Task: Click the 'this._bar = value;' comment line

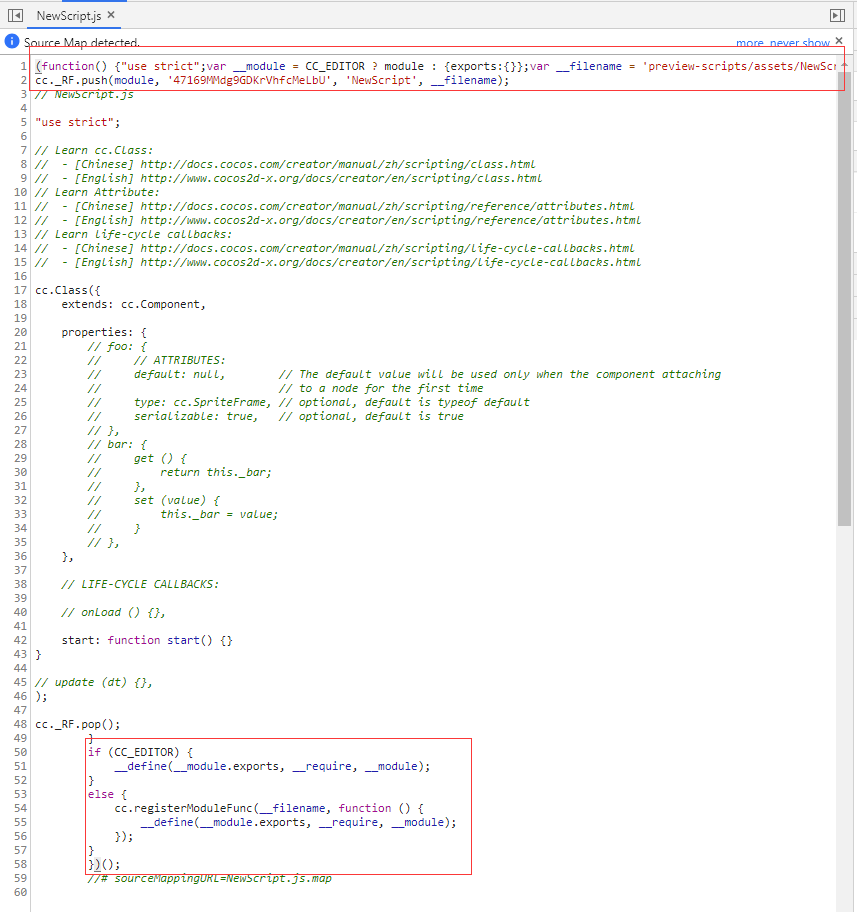Action: tap(219, 514)
